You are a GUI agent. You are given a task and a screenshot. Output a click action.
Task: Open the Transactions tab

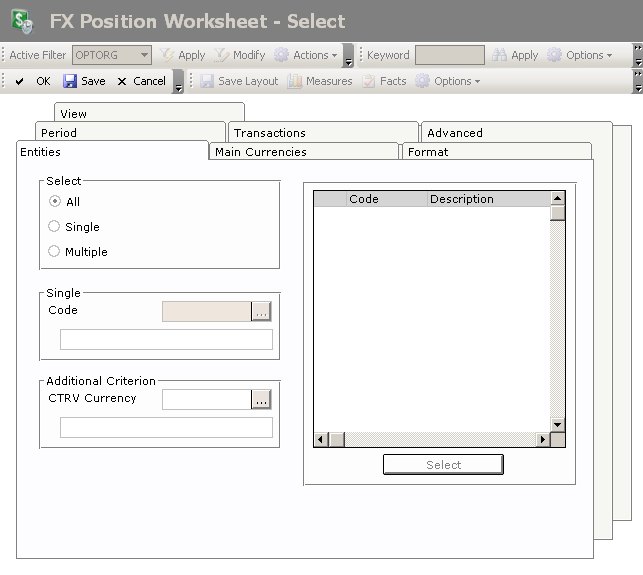(270, 133)
